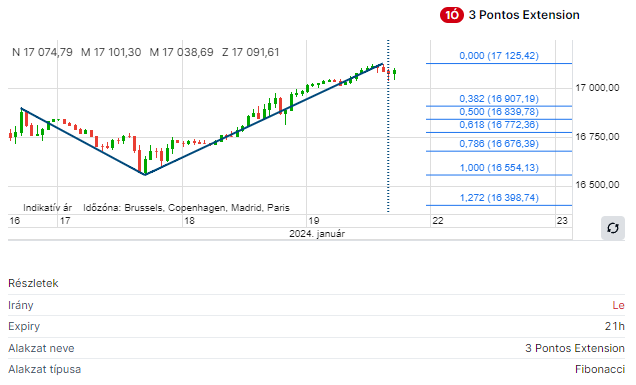Click the M 17 101,30 high value
This screenshot has height=385, width=636.
pos(111,52)
